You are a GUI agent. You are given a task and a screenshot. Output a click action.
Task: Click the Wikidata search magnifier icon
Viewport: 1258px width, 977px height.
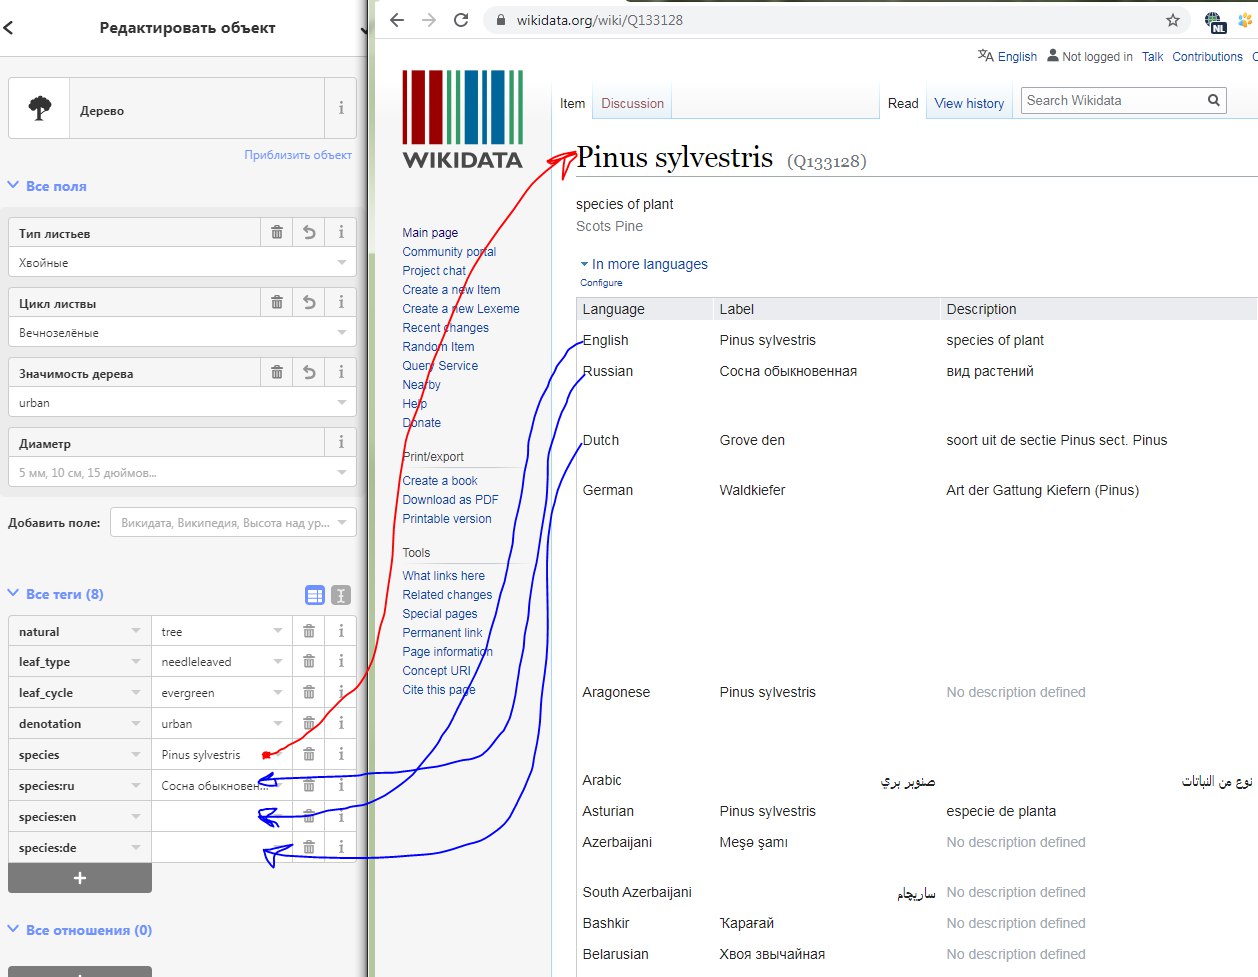(x=1213, y=100)
